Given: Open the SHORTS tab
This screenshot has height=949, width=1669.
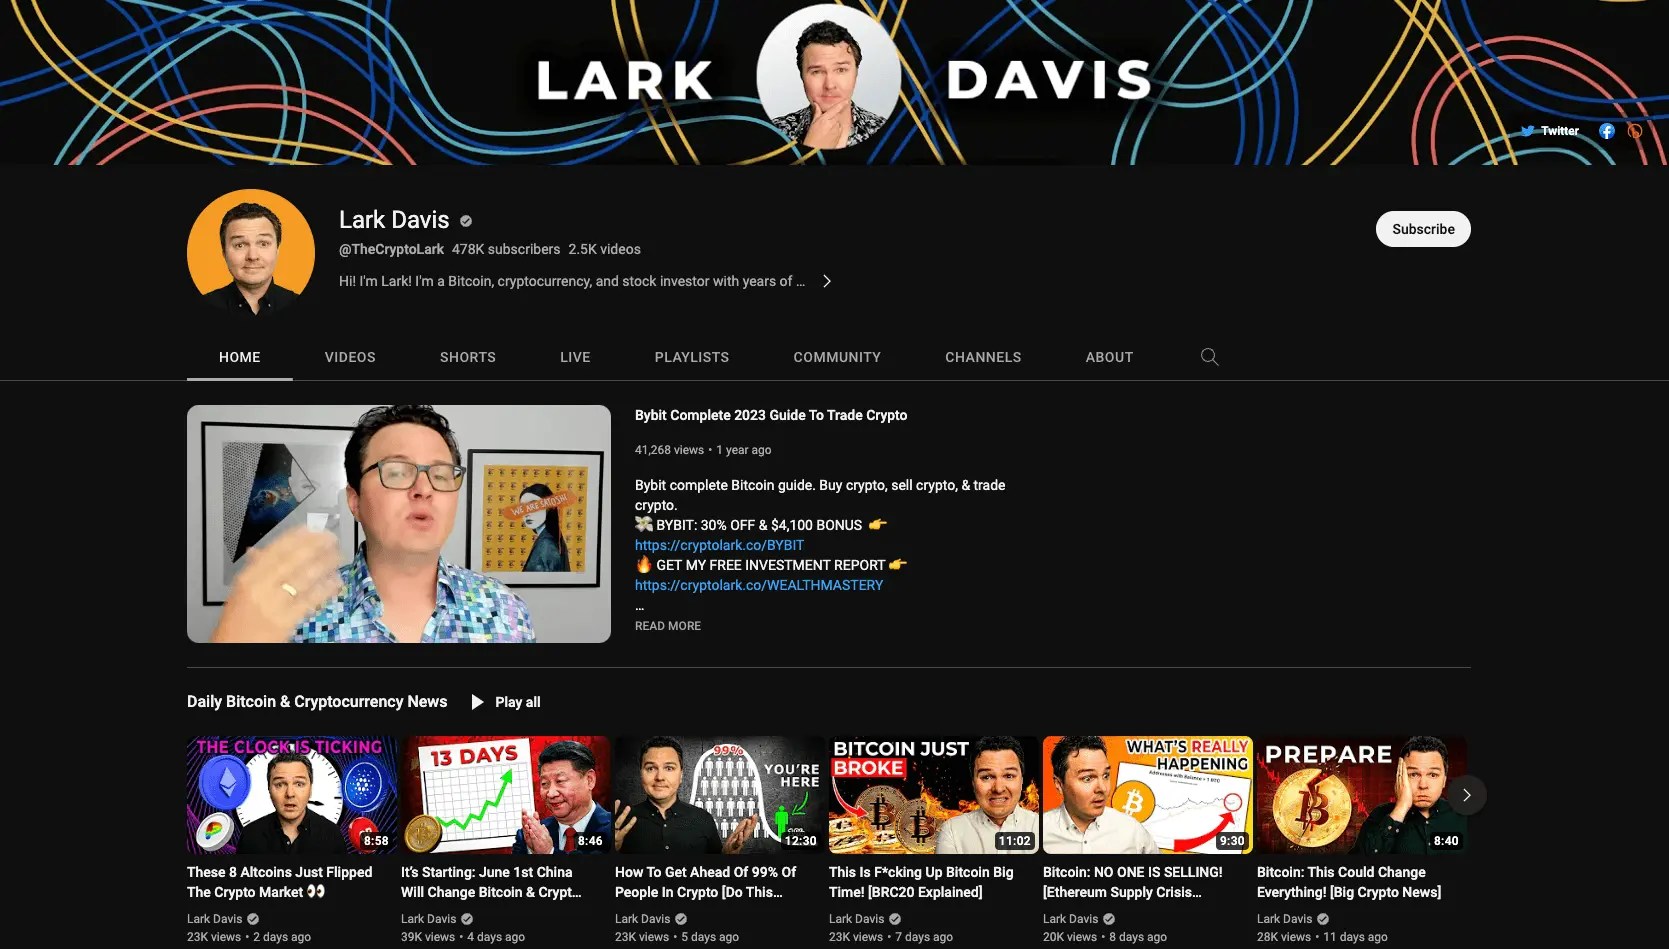Looking at the screenshot, I should click(467, 357).
